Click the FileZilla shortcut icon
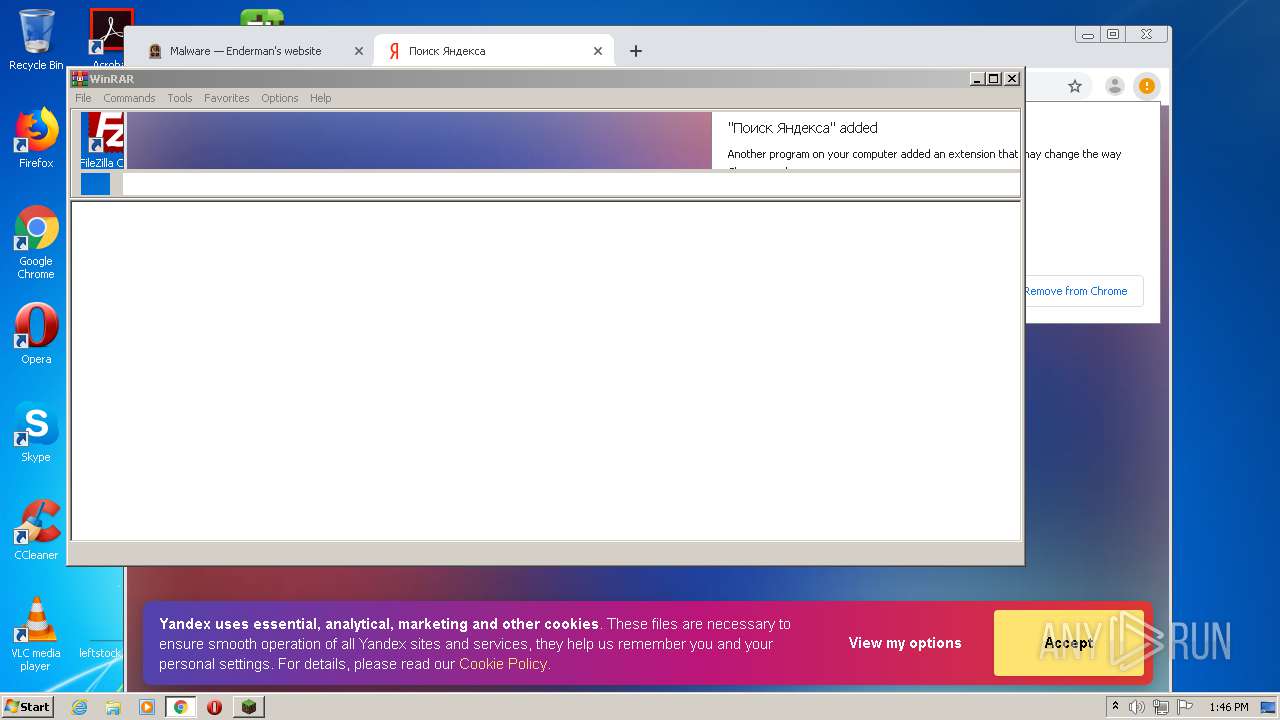This screenshot has height=720, width=1280. (x=102, y=140)
